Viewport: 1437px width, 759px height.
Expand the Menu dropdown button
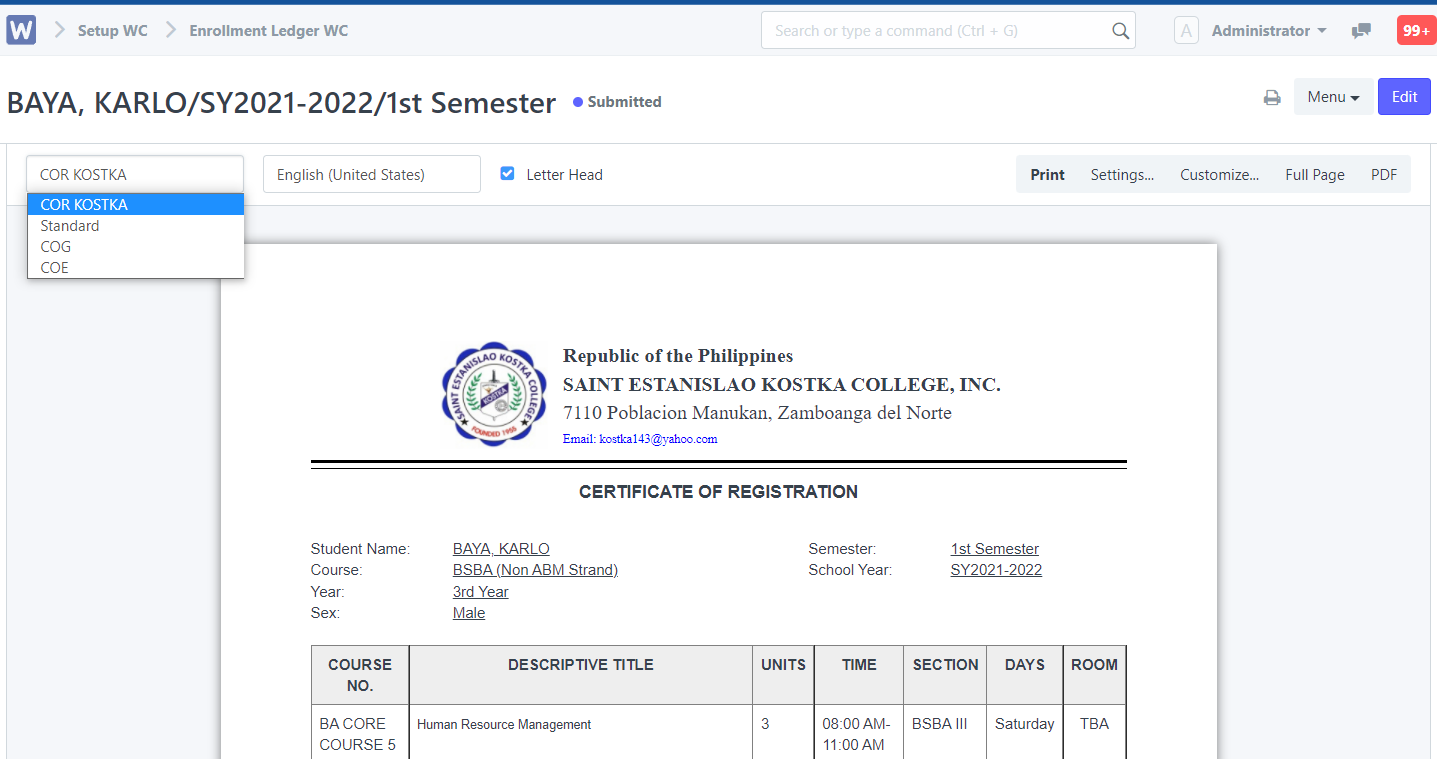[1333, 97]
